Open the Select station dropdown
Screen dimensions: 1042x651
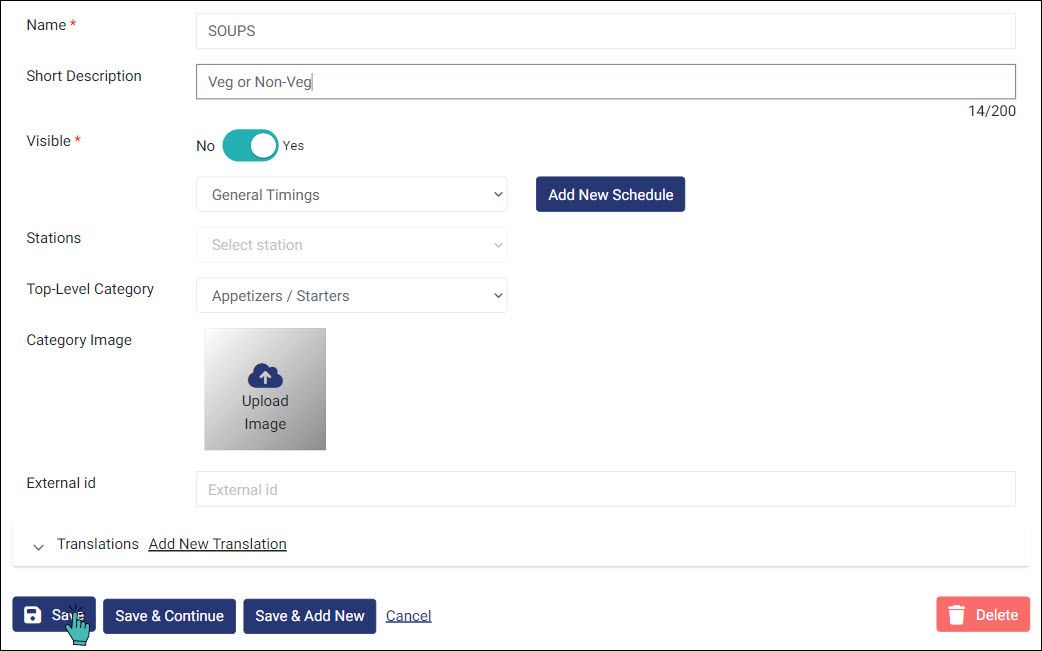click(x=352, y=245)
